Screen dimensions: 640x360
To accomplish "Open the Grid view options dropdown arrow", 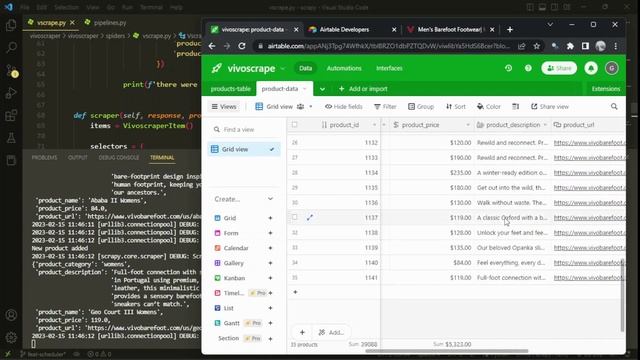I will [311, 107].
